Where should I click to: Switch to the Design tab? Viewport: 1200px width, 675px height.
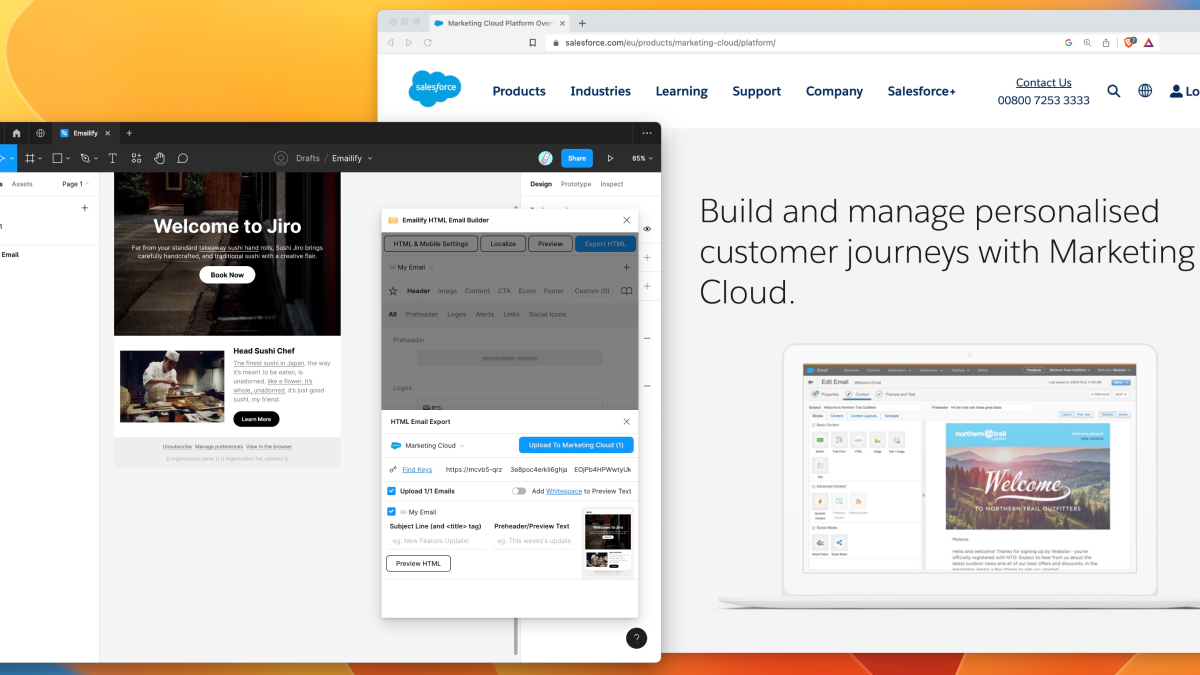541,184
